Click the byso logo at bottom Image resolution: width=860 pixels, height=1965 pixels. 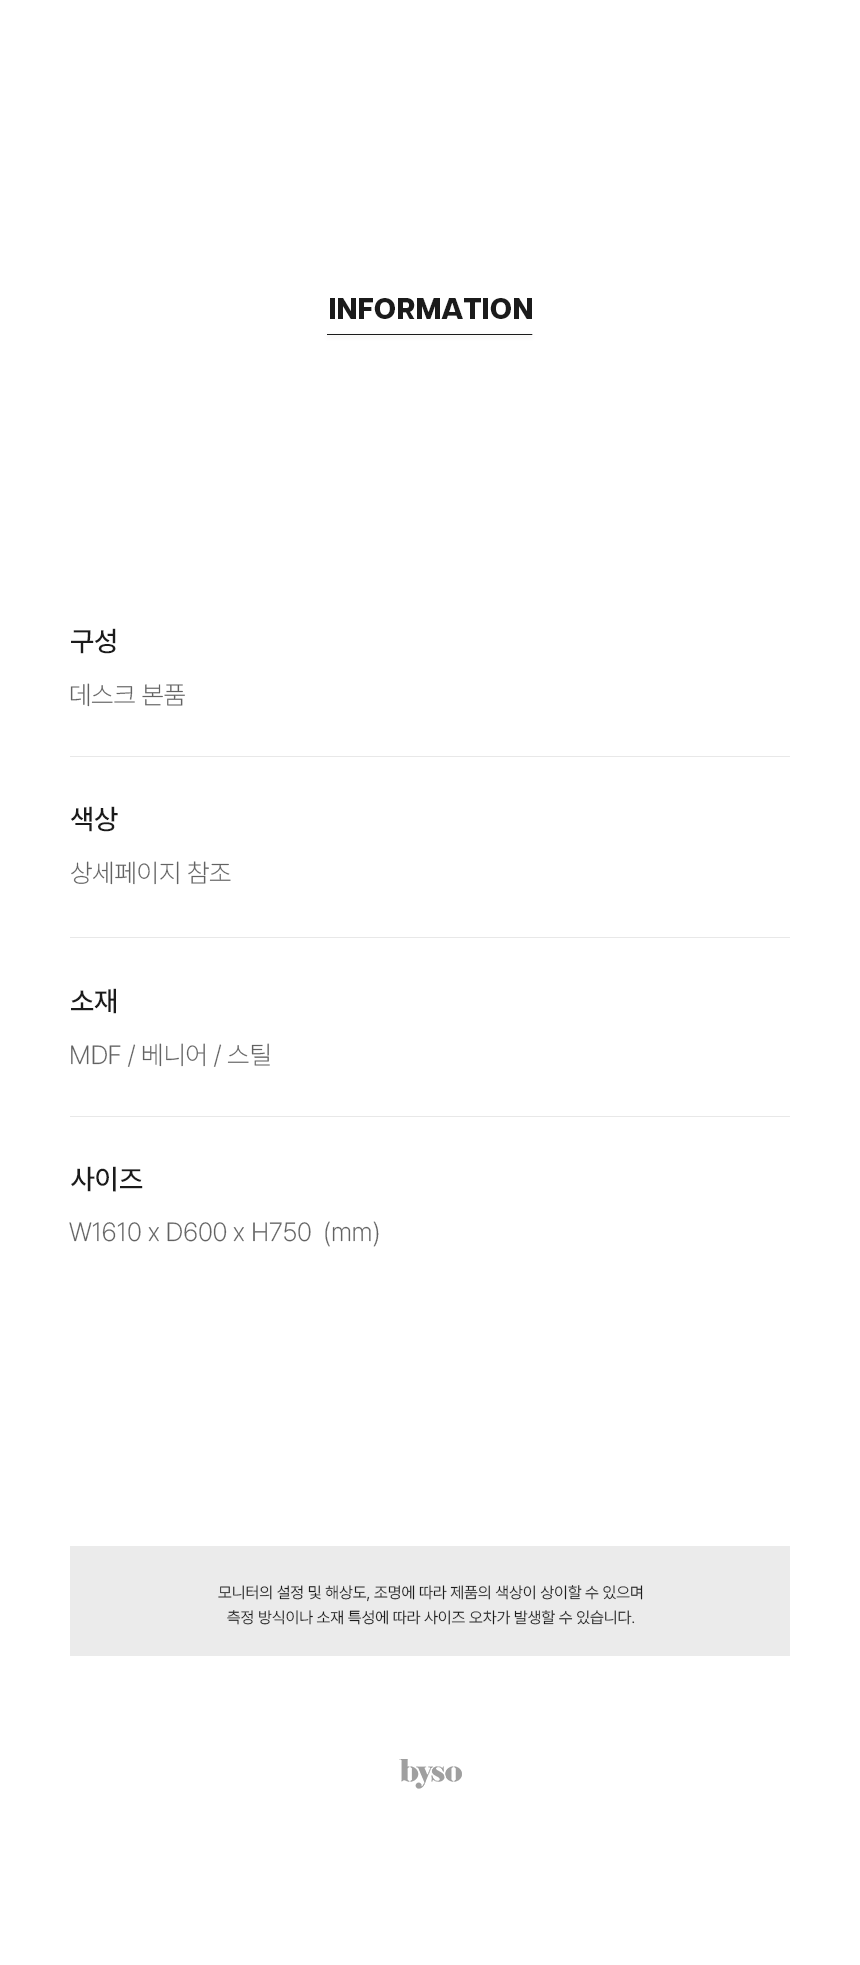431,1773
